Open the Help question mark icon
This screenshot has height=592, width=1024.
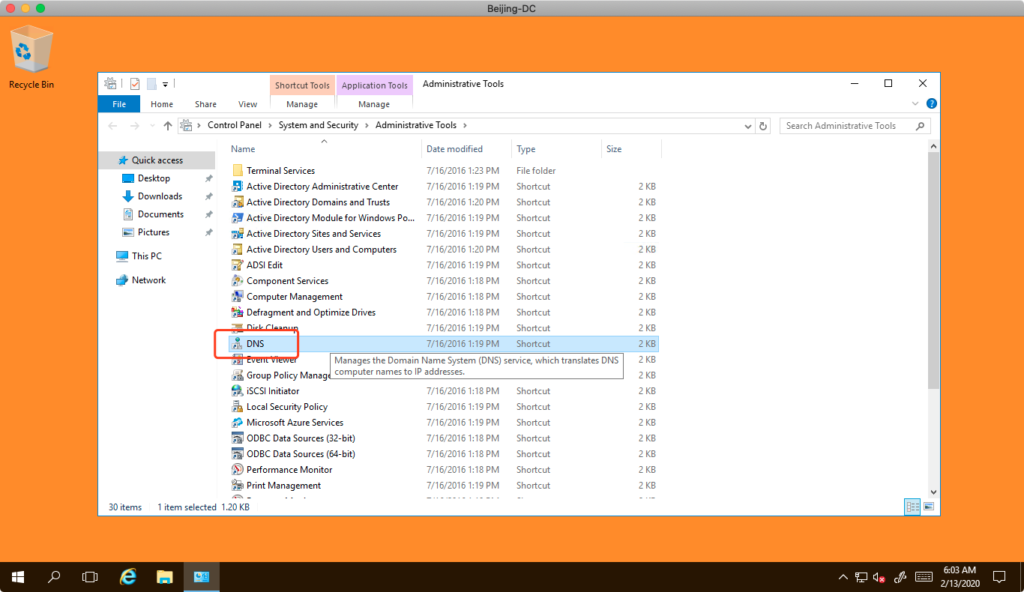(931, 104)
